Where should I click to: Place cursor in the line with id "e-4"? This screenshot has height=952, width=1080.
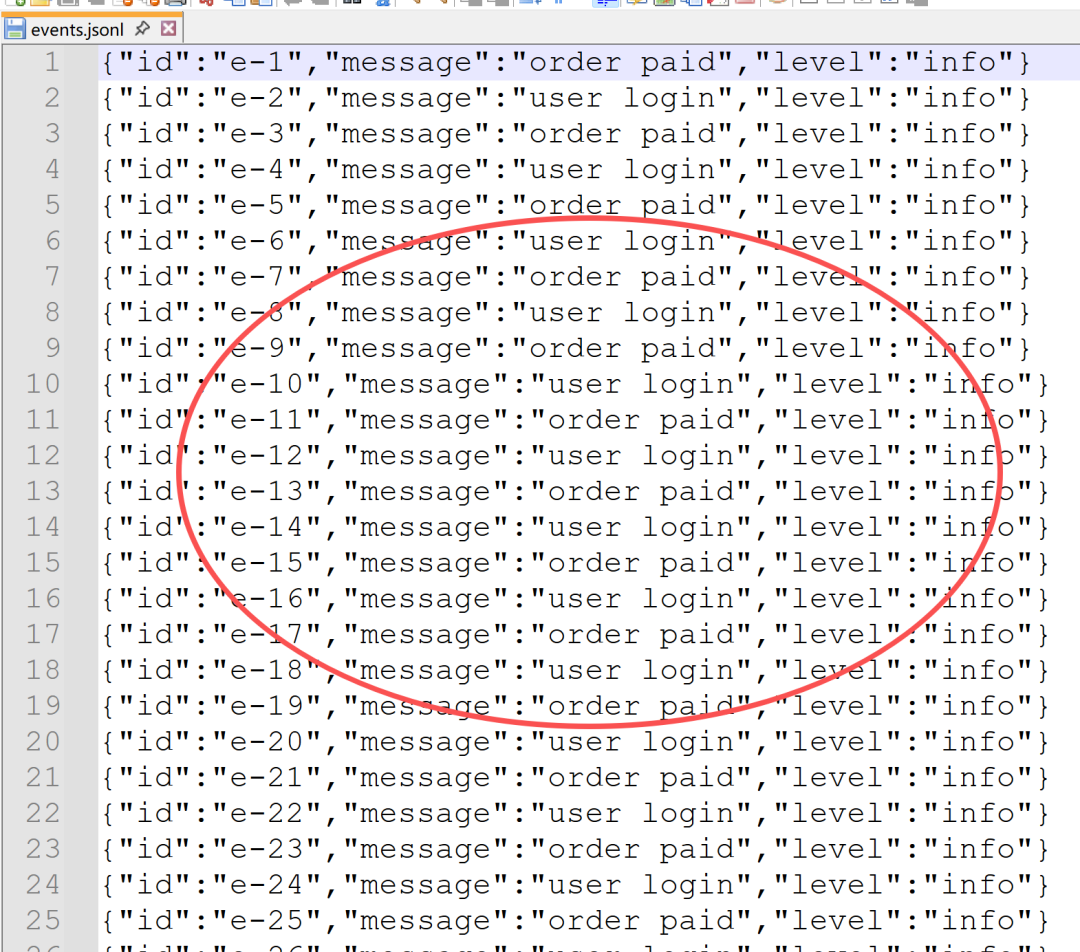click(x=565, y=170)
